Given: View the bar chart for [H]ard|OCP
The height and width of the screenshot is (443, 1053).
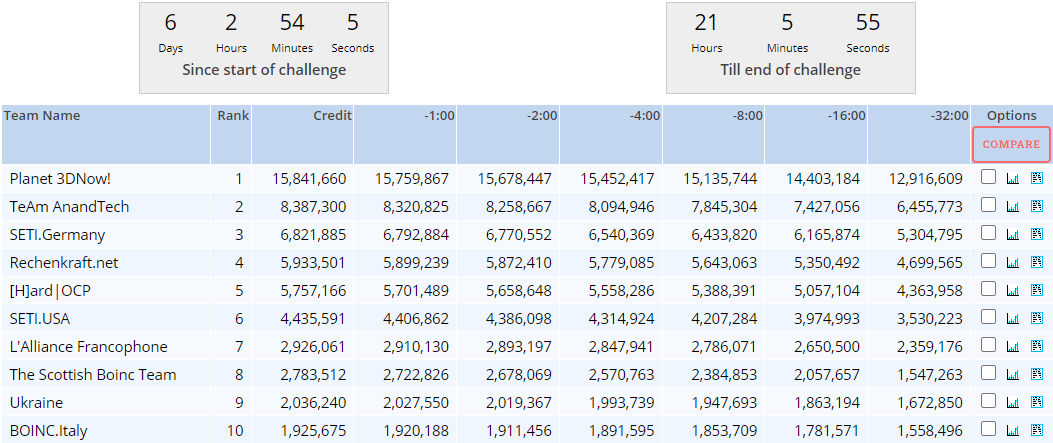Looking at the screenshot, I should (1012, 290).
